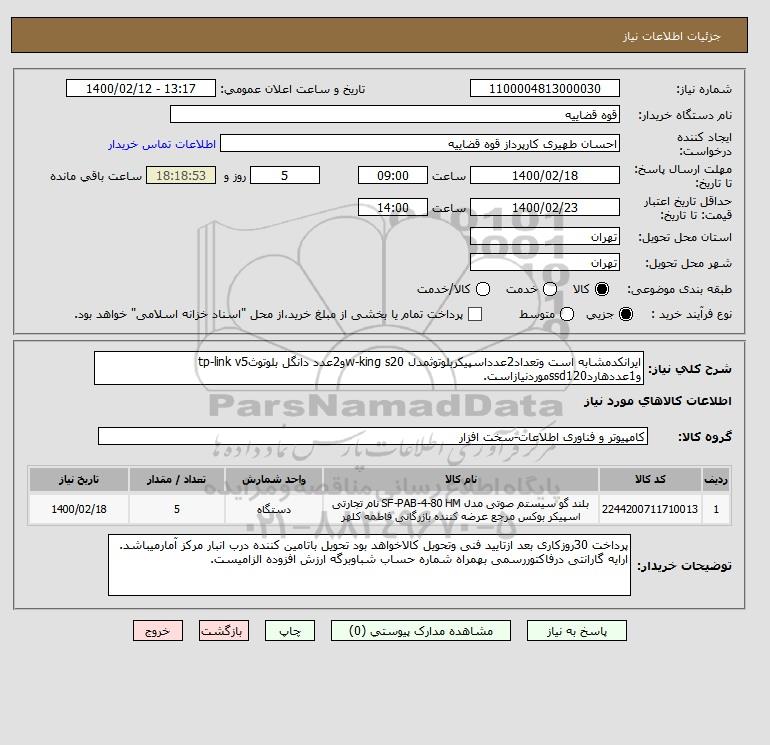Select the کالا radio button
The image size is (770, 745).
pos(602,289)
